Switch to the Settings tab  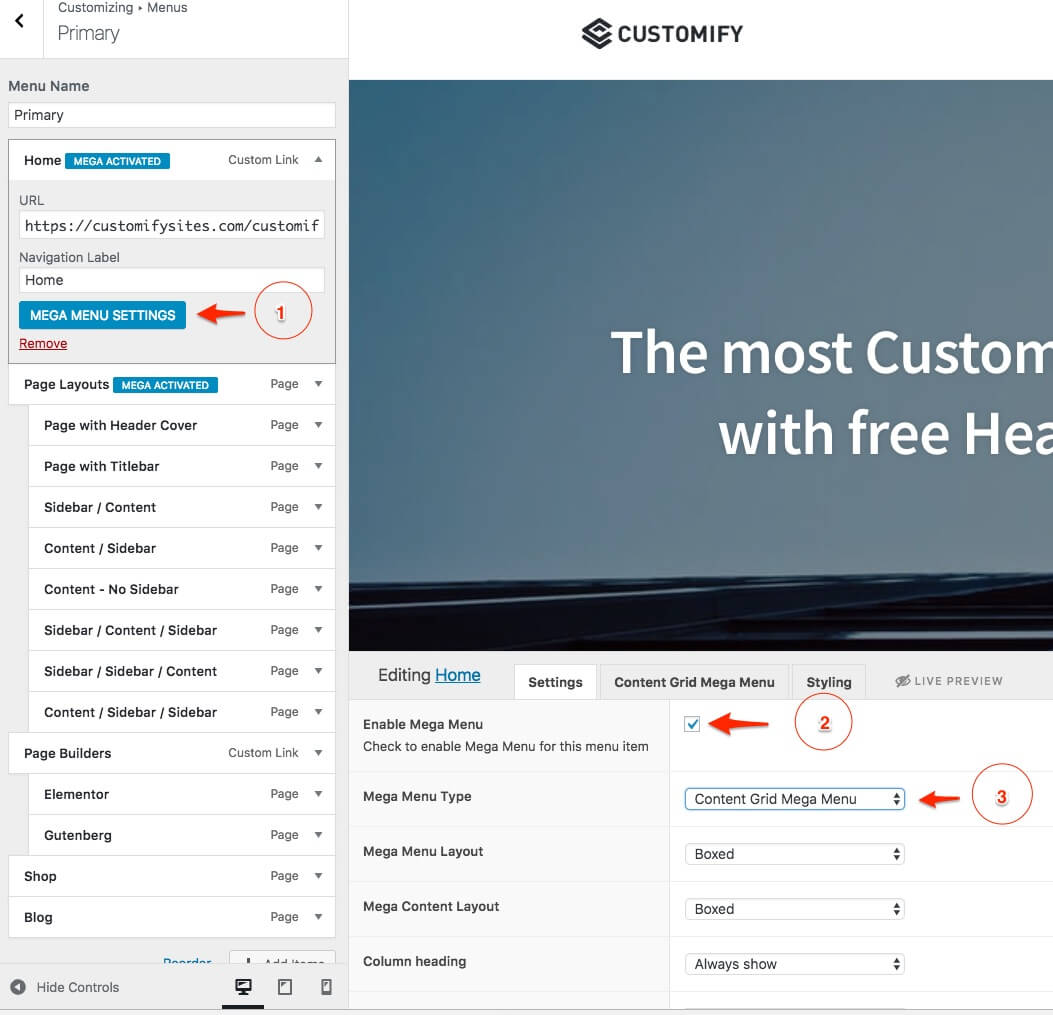click(555, 682)
